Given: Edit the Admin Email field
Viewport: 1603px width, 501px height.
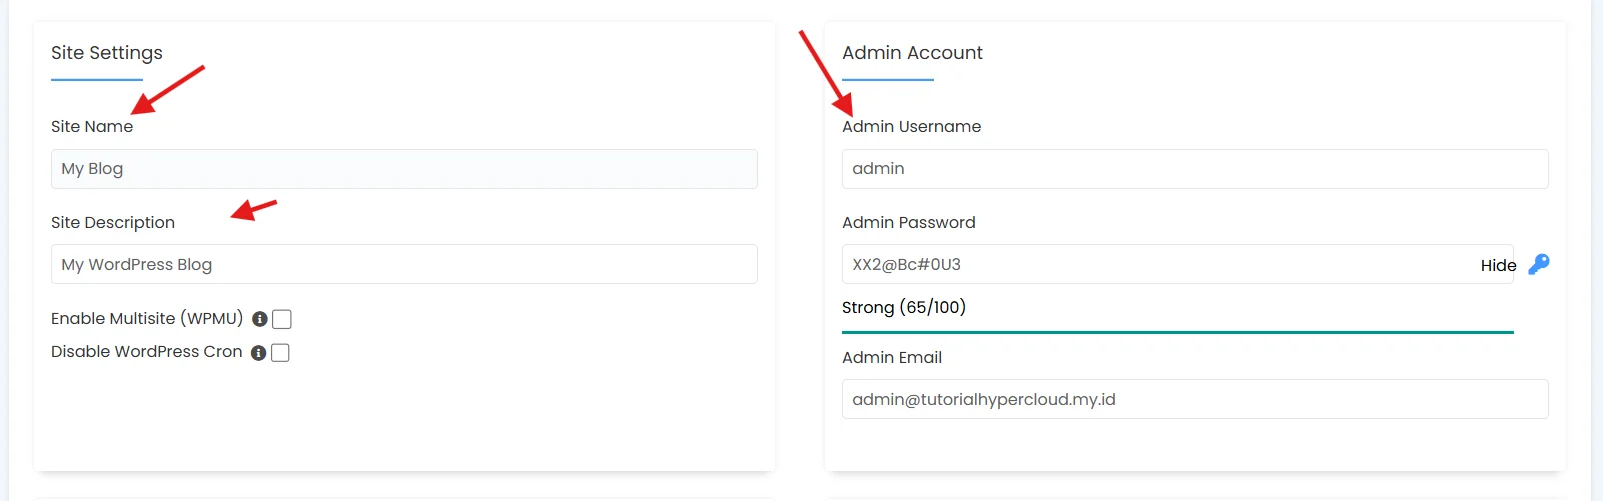Looking at the screenshot, I should point(1195,399).
